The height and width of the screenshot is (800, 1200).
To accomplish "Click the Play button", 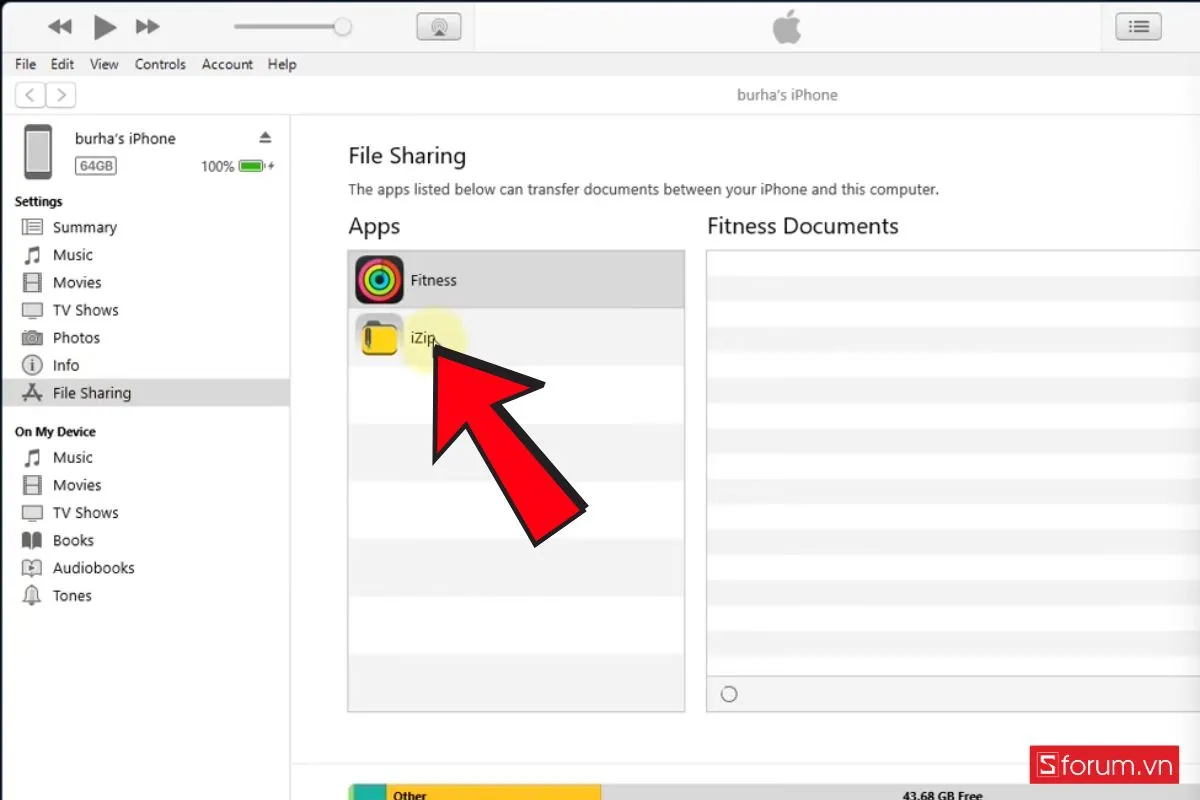I will (104, 27).
